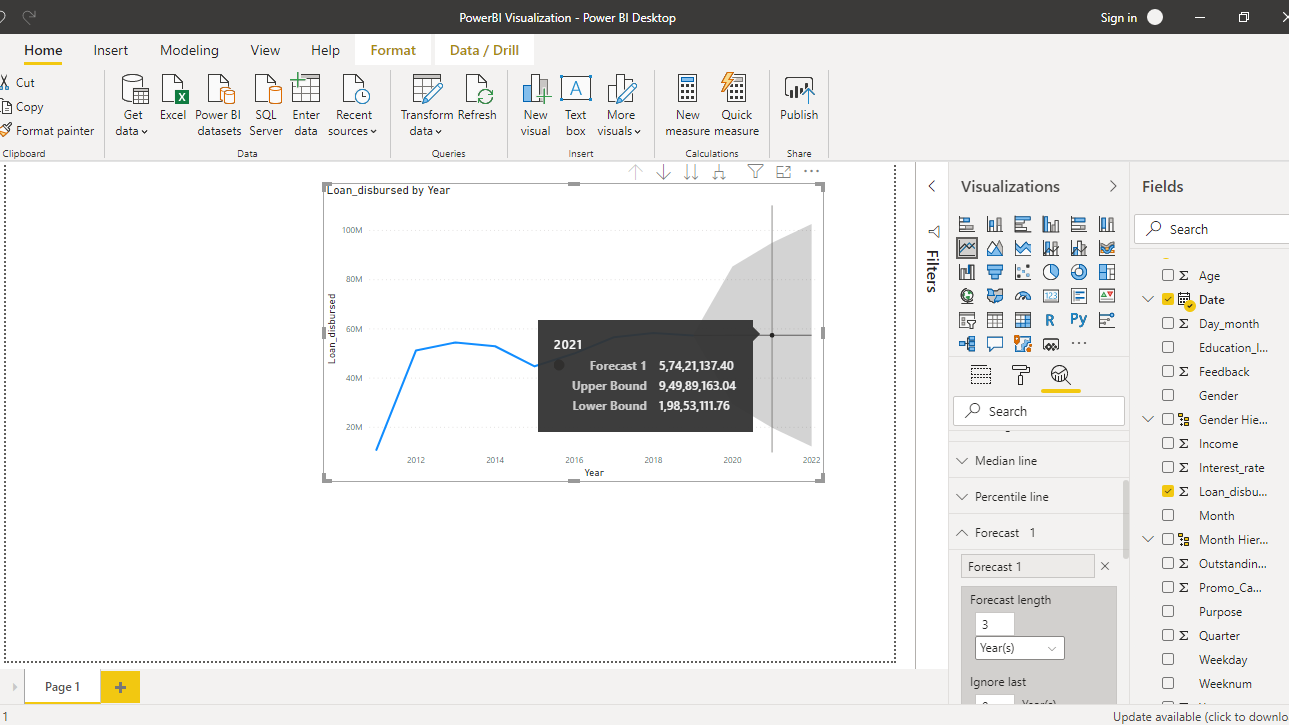Select the Python visual icon
This screenshot has height=725, width=1289.
pos(1078,320)
